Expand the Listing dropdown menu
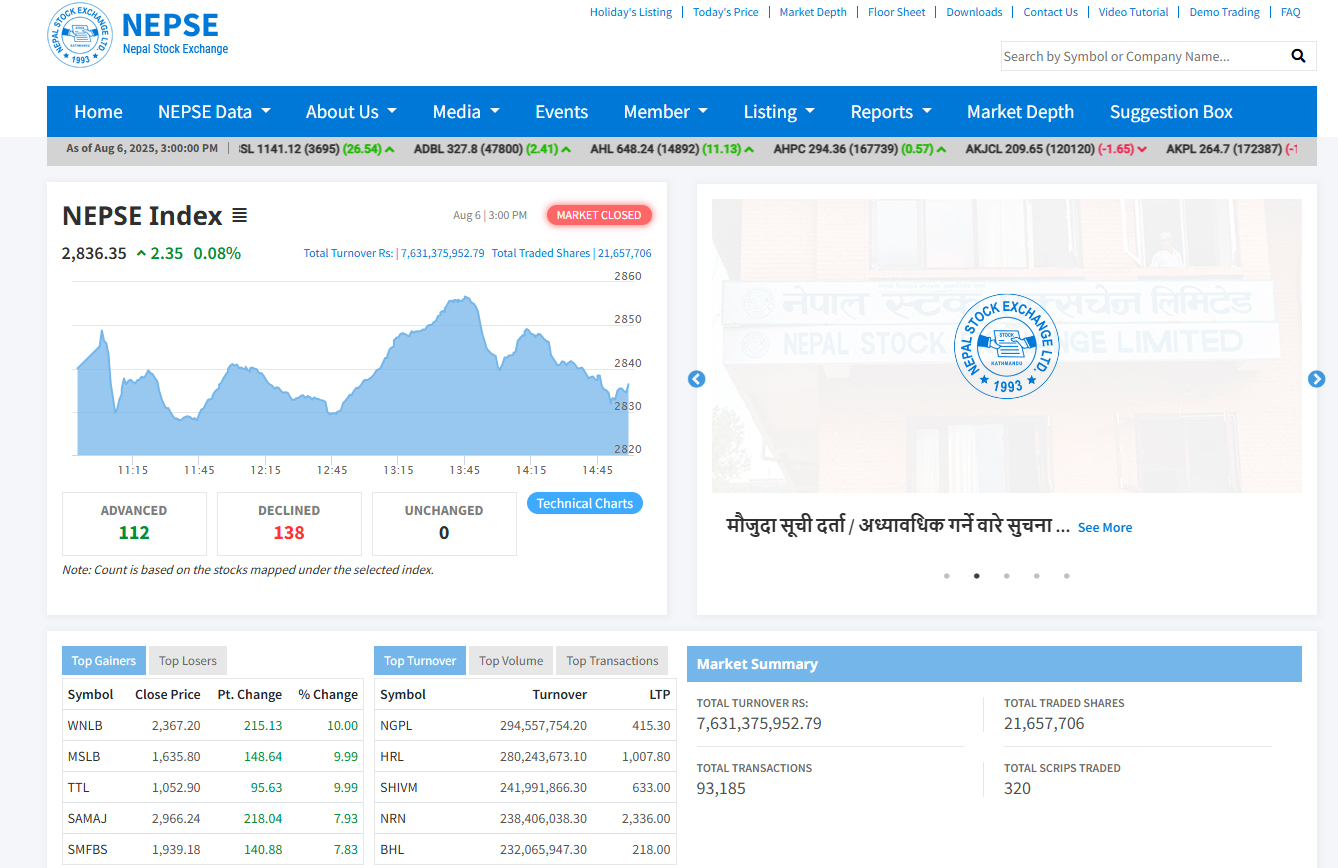 778,112
